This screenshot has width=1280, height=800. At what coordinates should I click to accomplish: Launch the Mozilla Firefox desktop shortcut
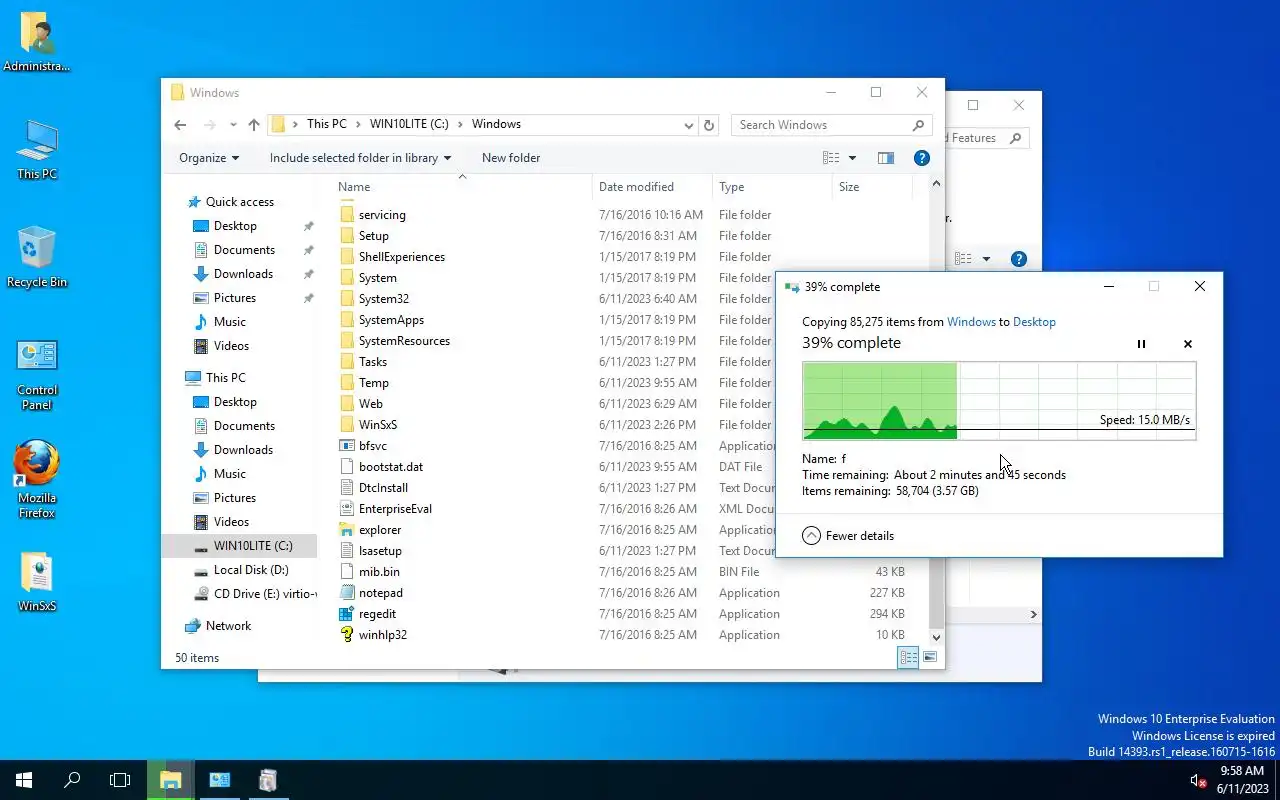pyautogui.click(x=37, y=480)
